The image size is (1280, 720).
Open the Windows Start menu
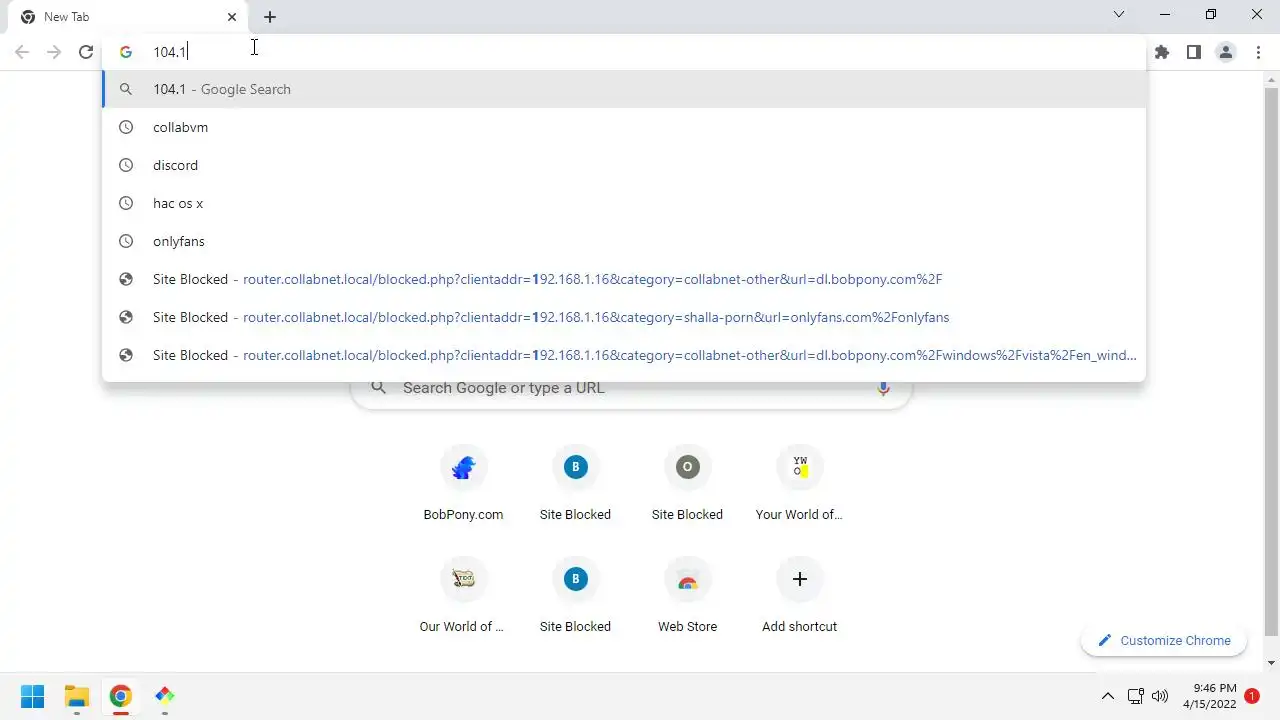pyautogui.click(x=33, y=696)
